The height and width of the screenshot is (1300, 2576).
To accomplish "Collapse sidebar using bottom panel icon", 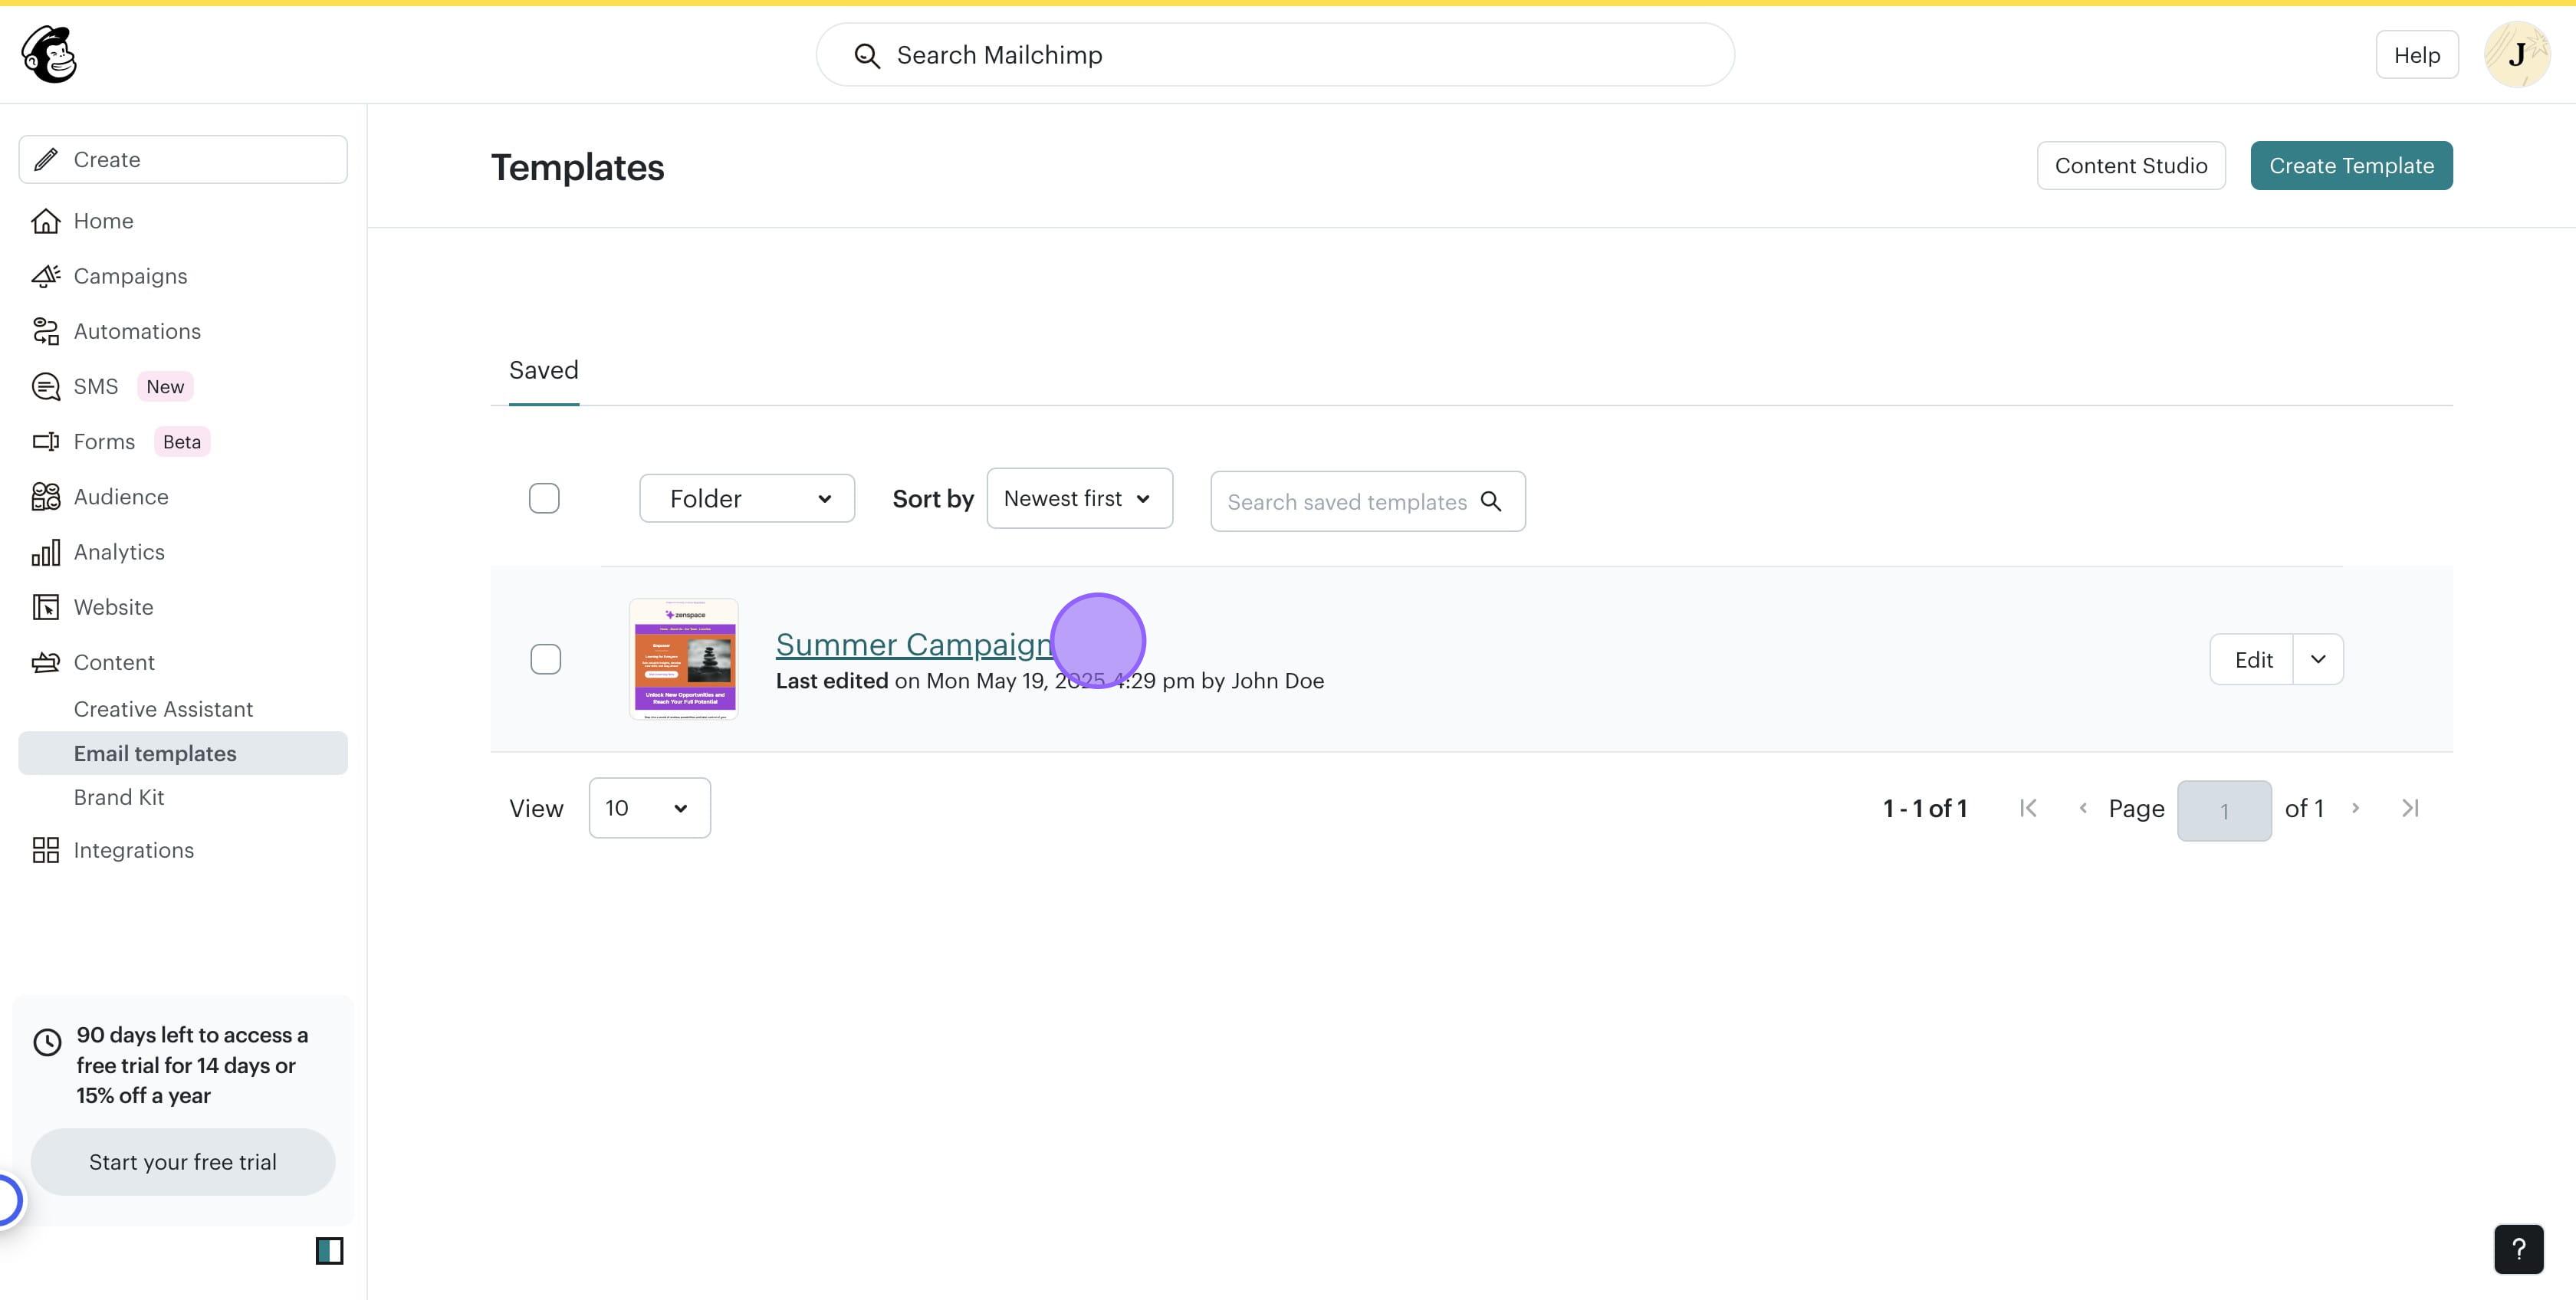I will pyautogui.click(x=329, y=1251).
